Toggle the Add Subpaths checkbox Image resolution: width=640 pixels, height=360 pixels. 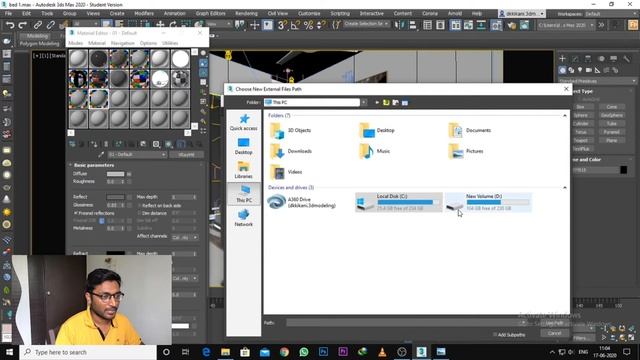(x=495, y=335)
